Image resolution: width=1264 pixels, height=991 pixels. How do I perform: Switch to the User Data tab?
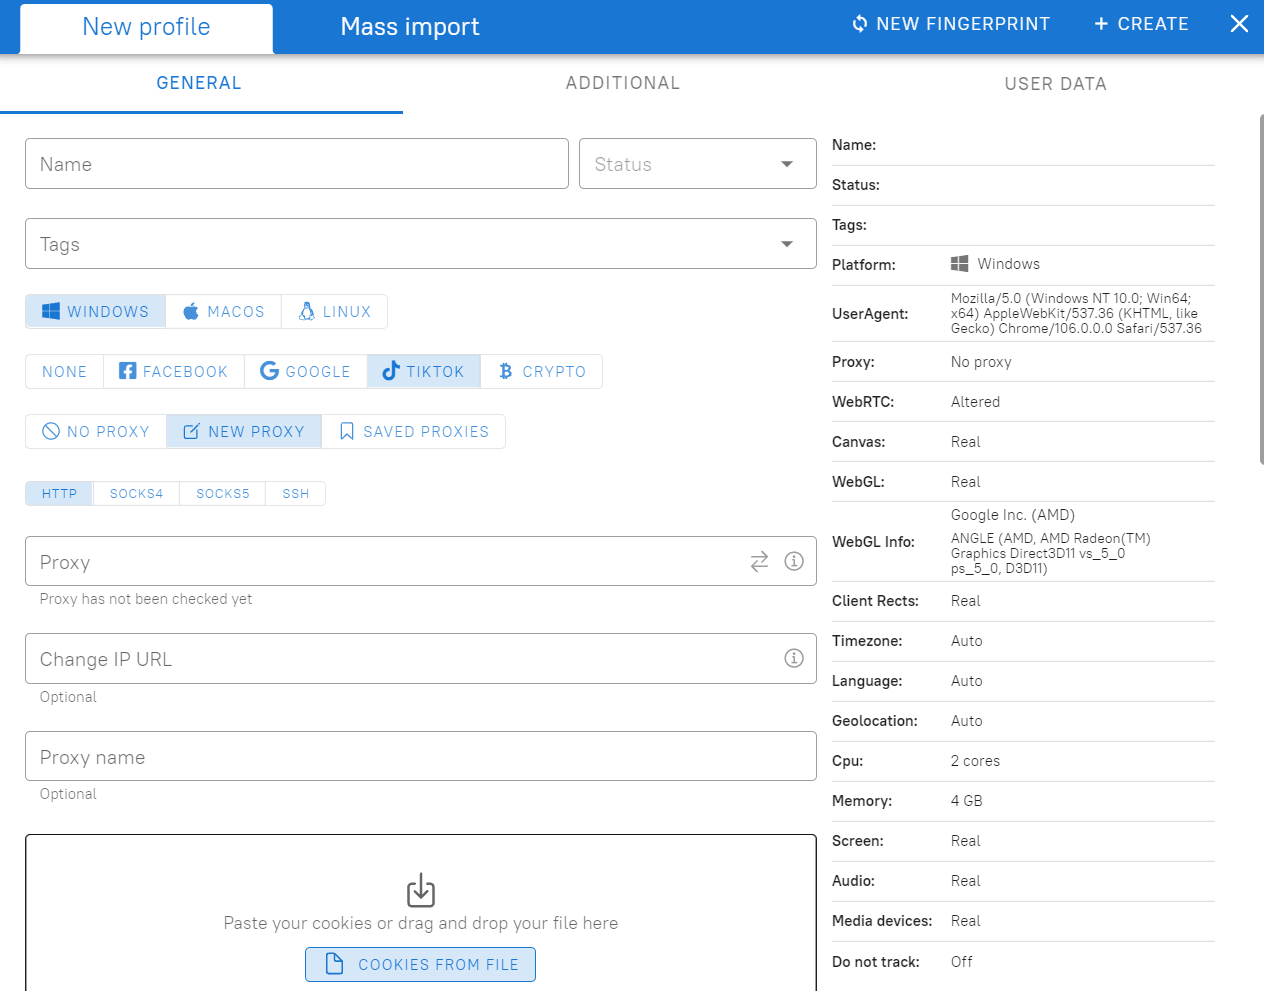click(1056, 84)
